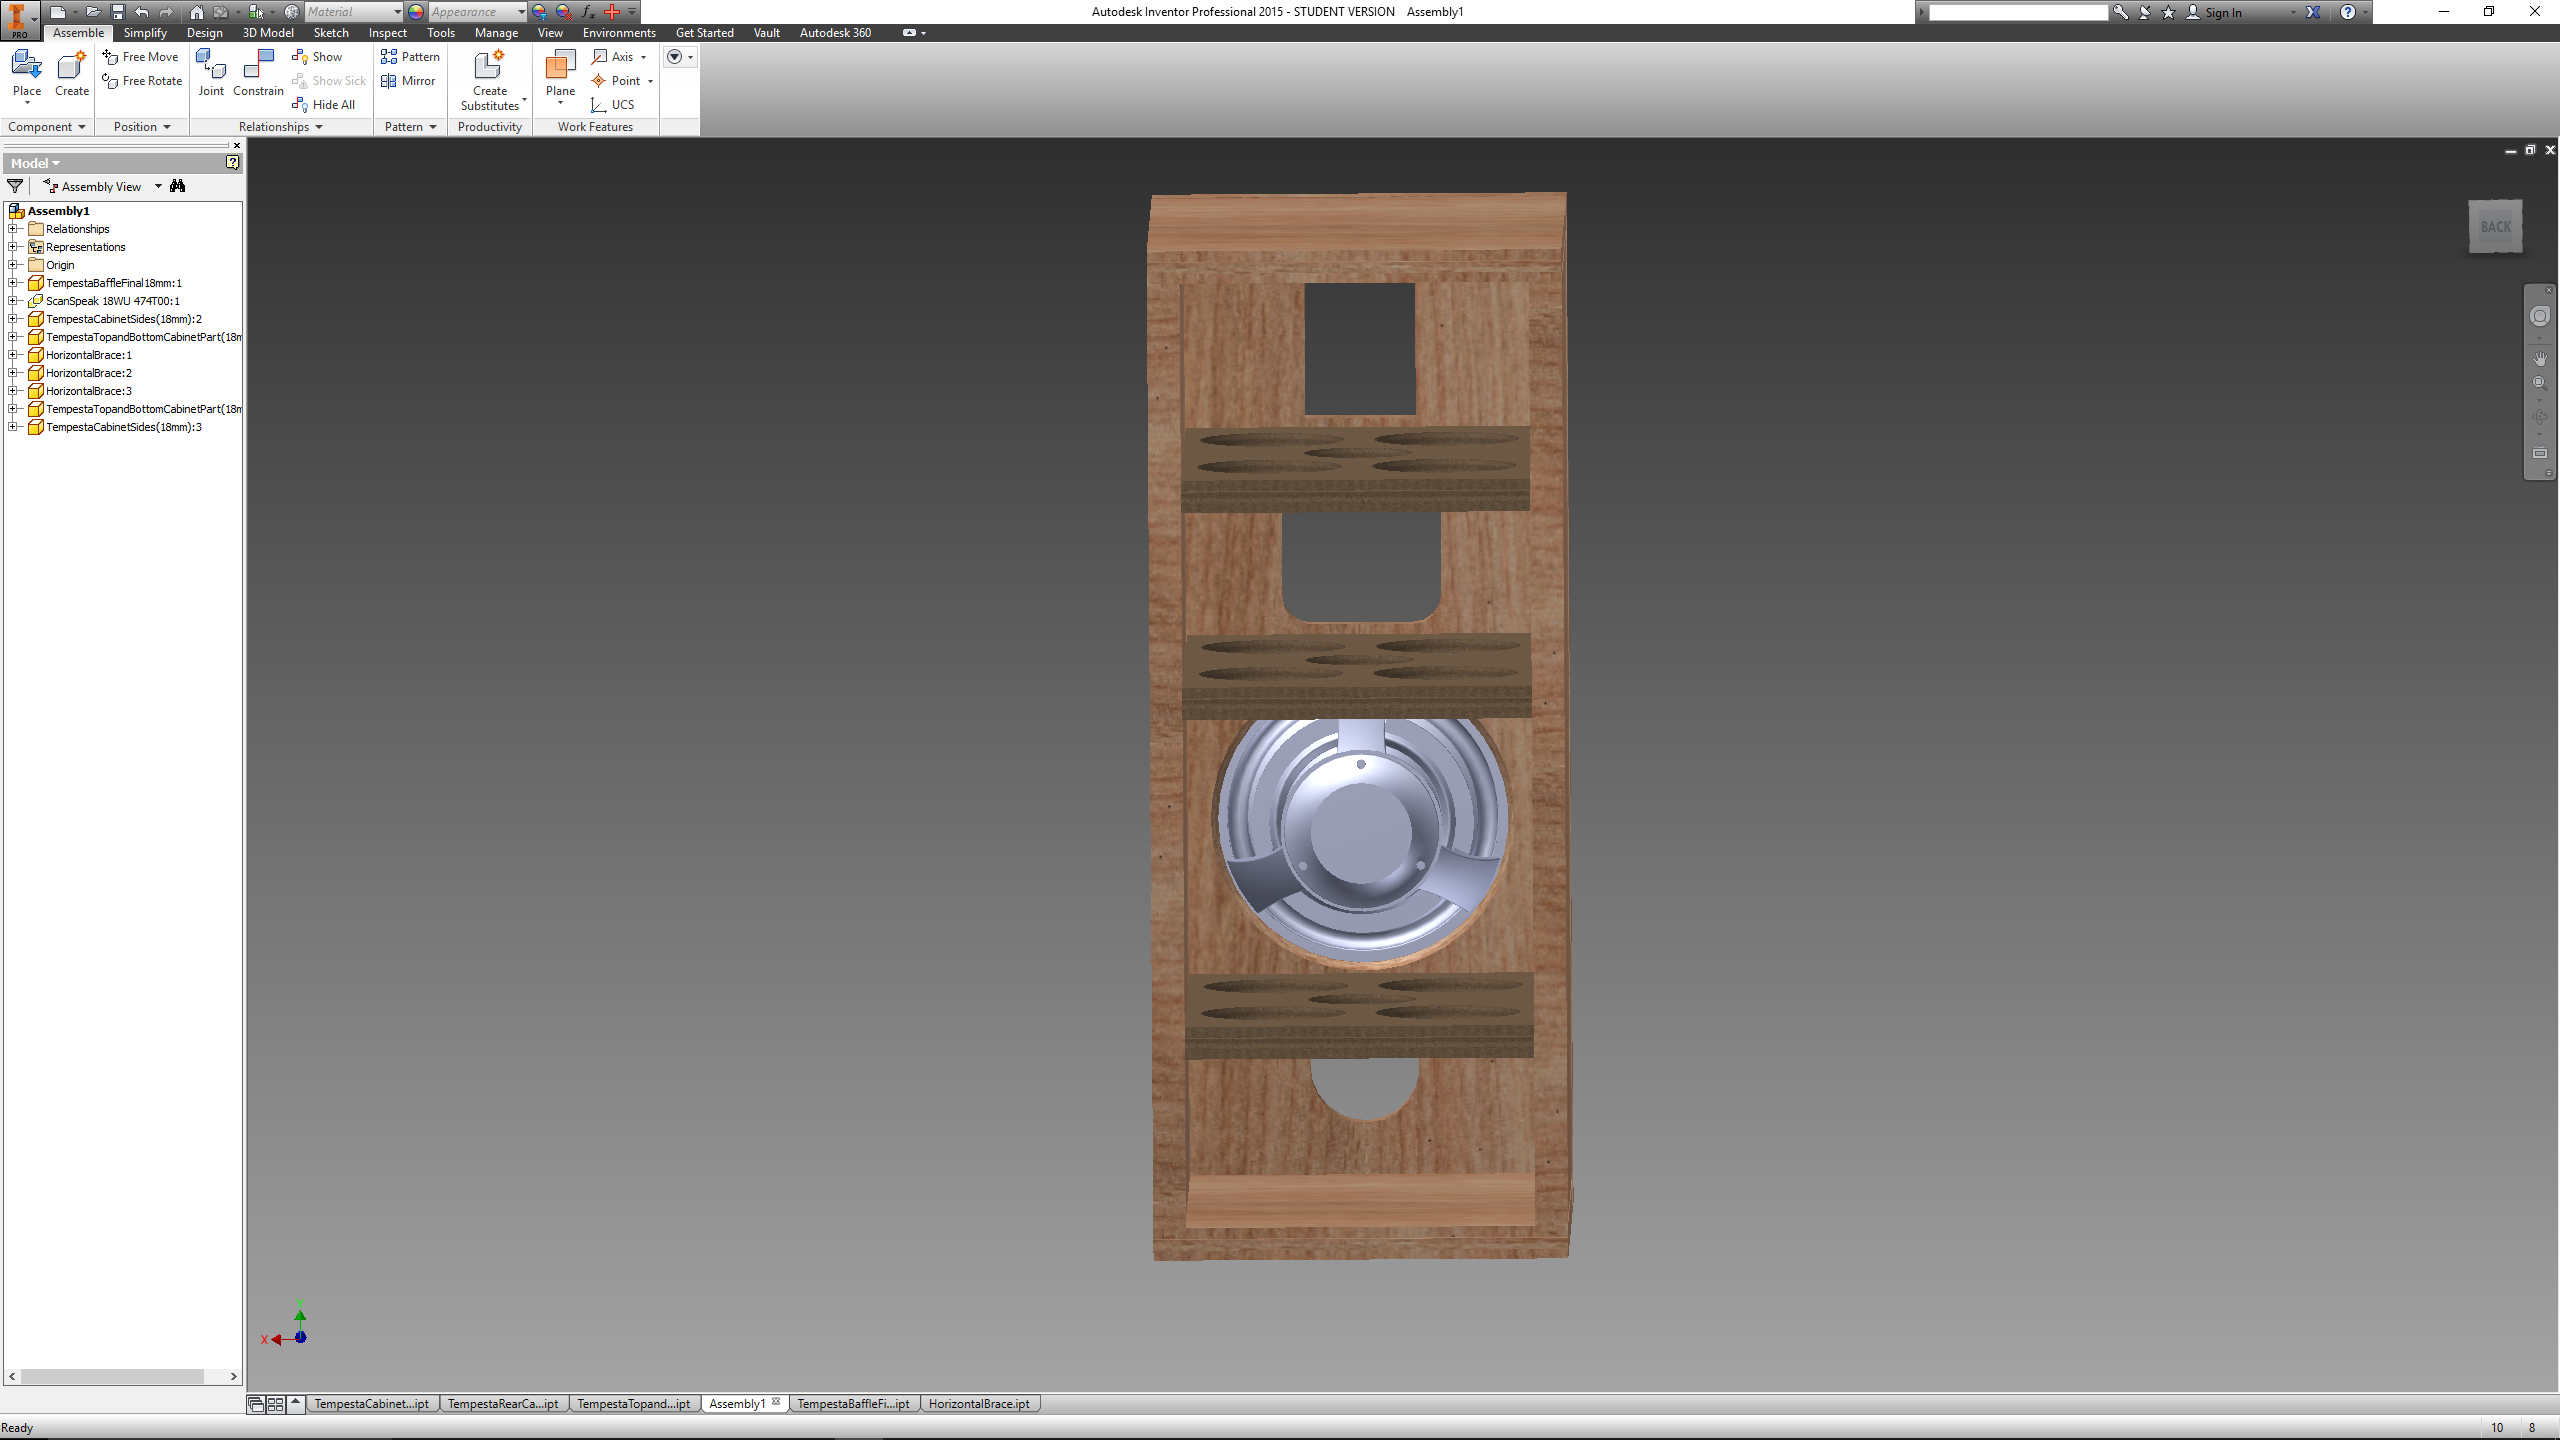Click the Mirror component tool
Screen dimensions: 2560x1440
pos(408,81)
